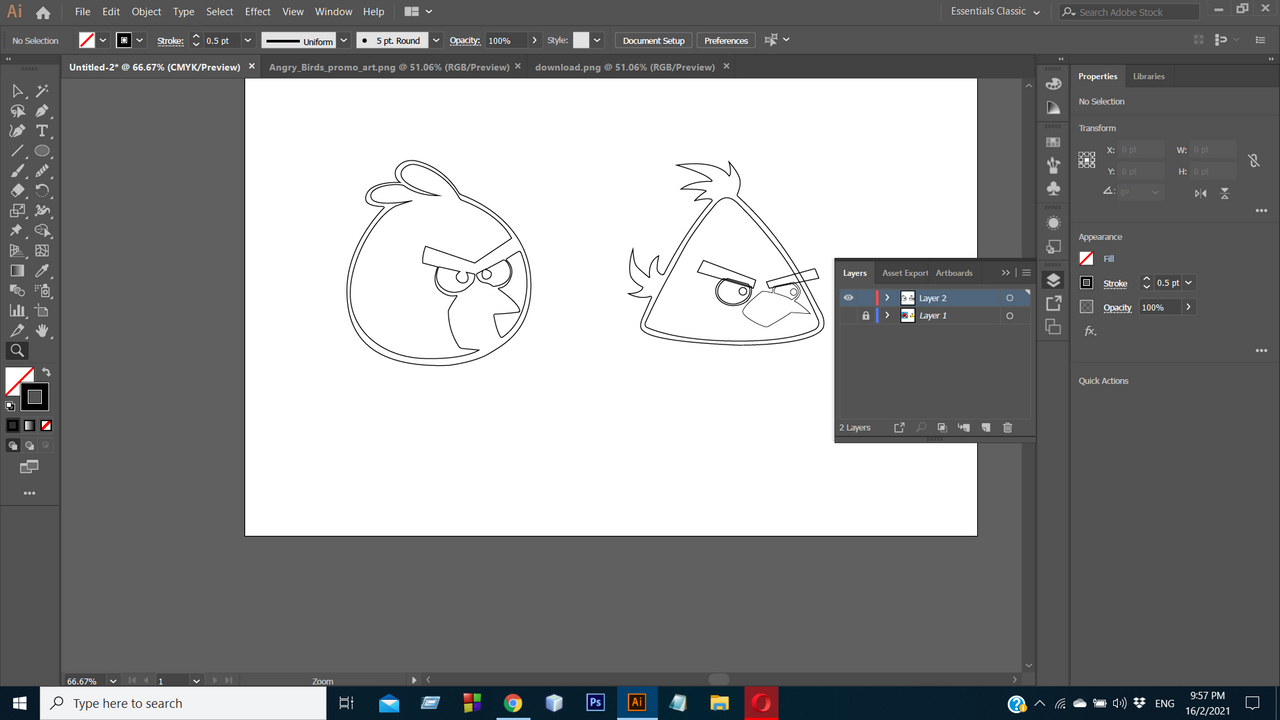Open the Object menu

pyautogui.click(x=146, y=12)
